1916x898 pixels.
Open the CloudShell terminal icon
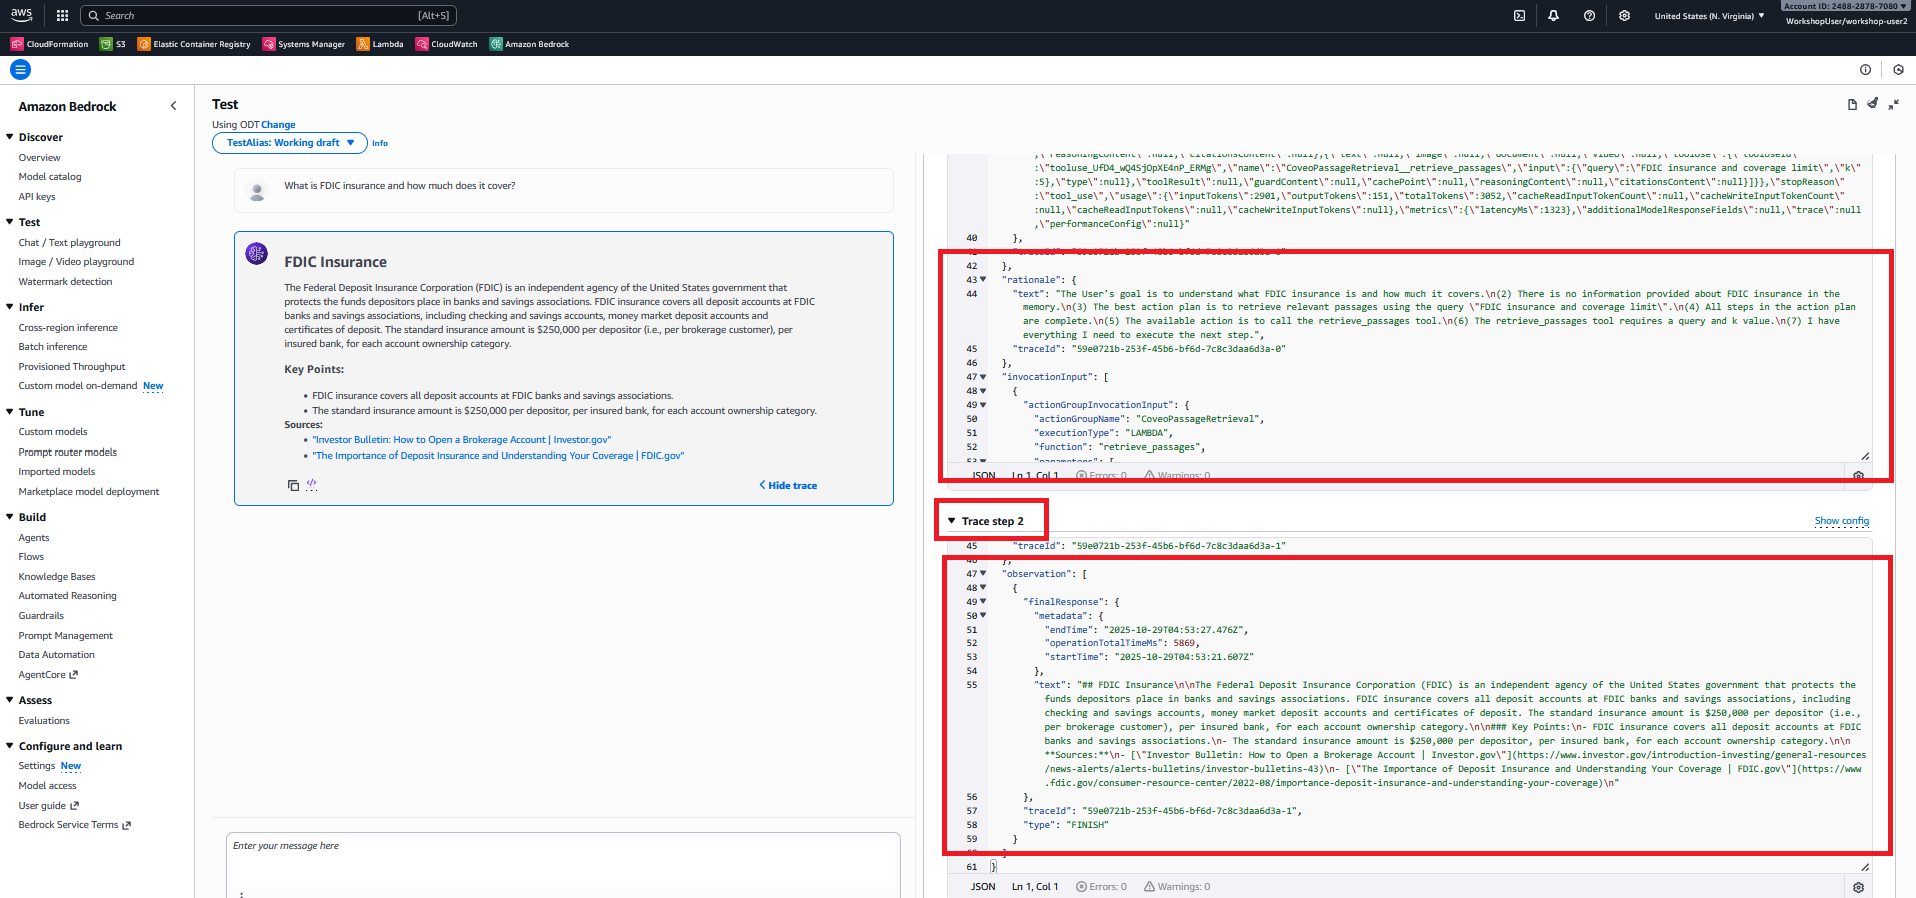pyautogui.click(x=1519, y=16)
